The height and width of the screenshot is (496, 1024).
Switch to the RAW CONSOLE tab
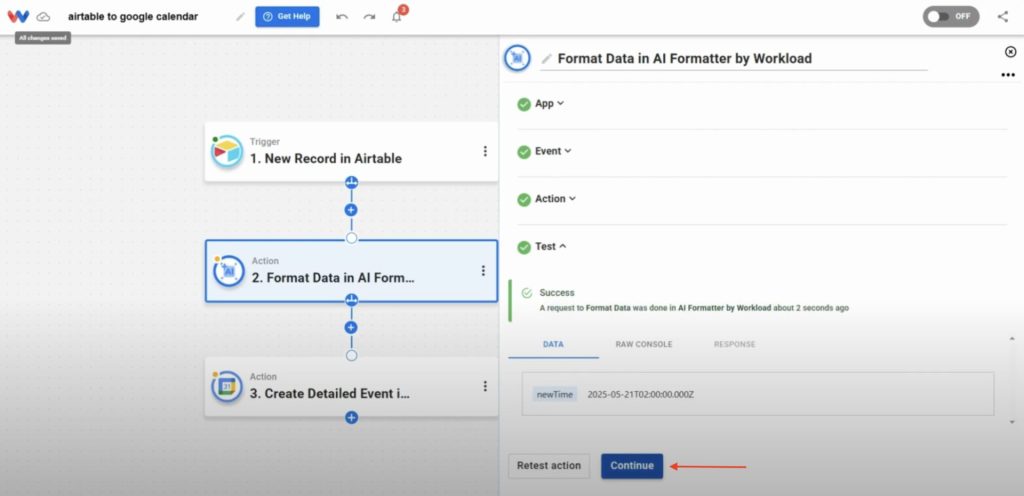644,344
